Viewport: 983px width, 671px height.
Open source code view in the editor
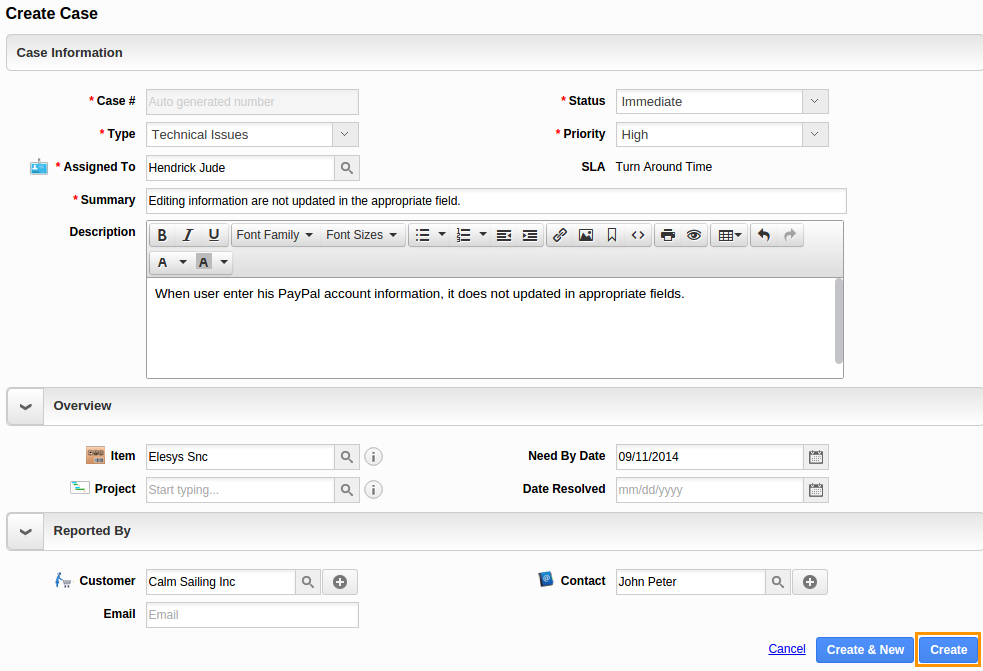coord(638,234)
